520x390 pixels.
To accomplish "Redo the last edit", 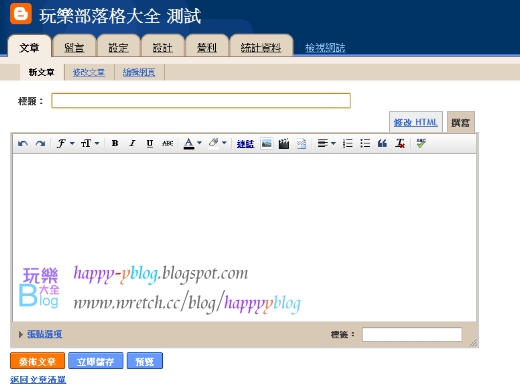I will (x=40, y=143).
